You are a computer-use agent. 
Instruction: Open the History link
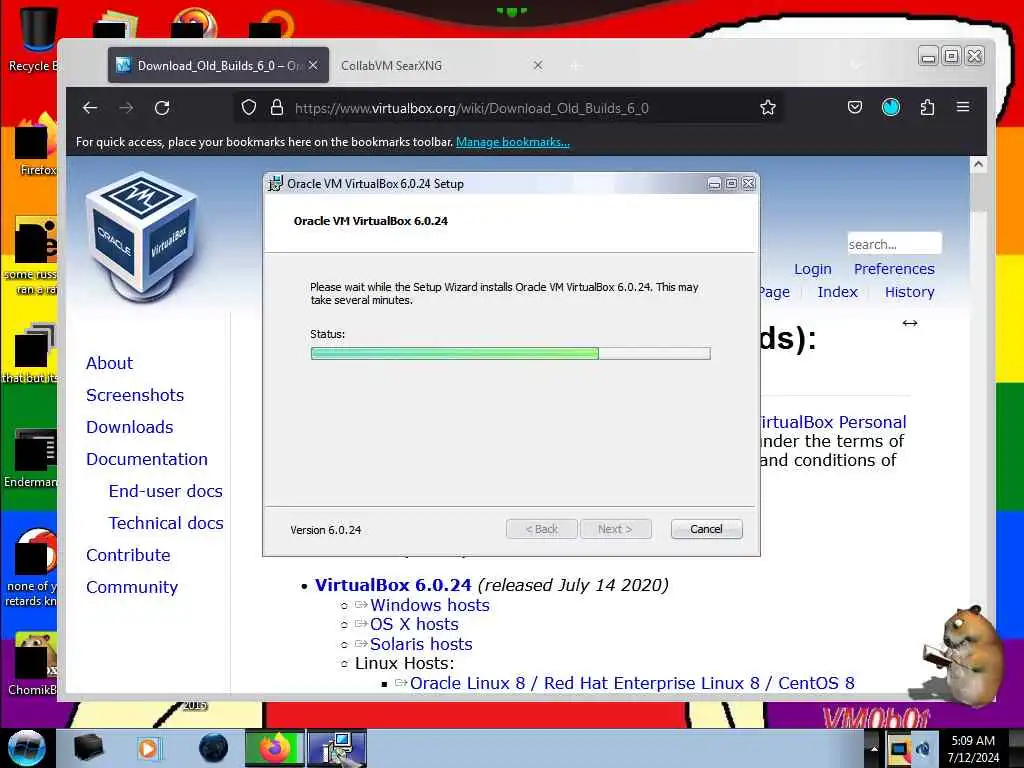tap(909, 292)
